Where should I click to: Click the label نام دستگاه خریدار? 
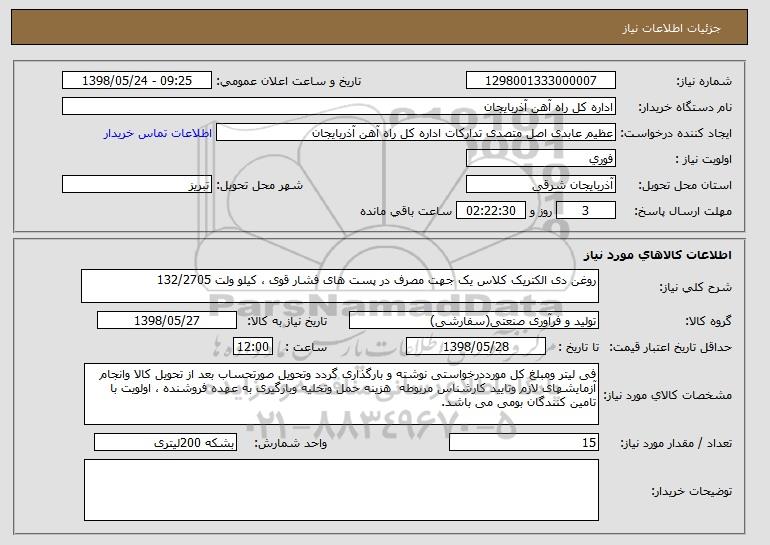click(685, 108)
